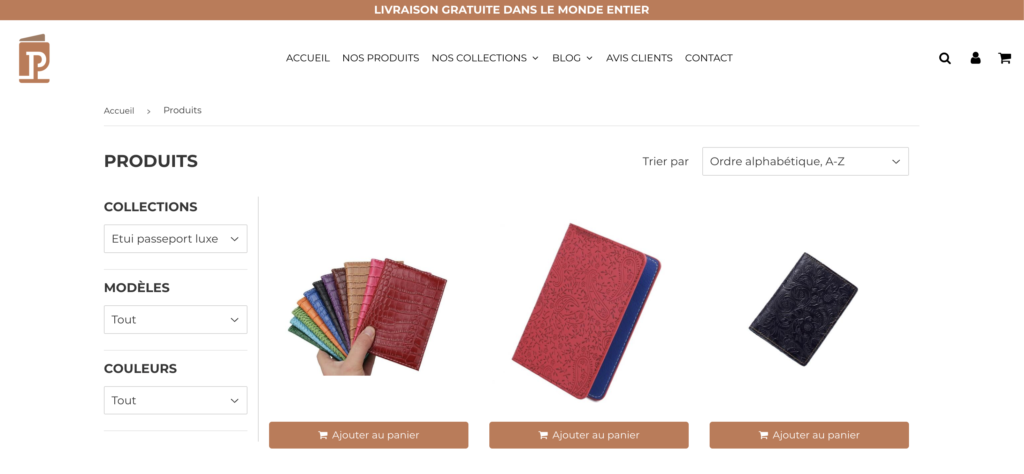
Task: Open the Couleurs filter dropdown
Action: point(176,400)
